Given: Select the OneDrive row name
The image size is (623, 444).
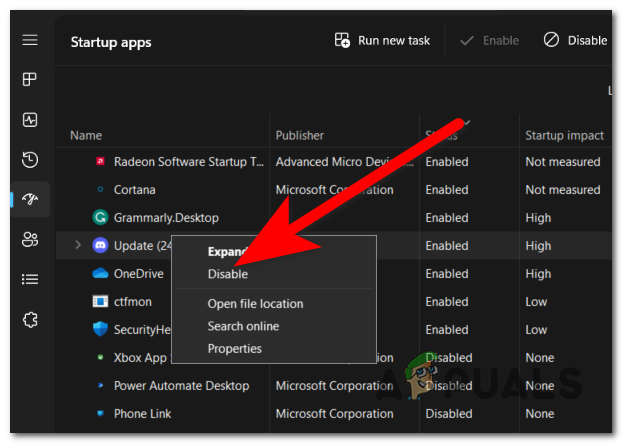Looking at the screenshot, I should coord(139,273).
